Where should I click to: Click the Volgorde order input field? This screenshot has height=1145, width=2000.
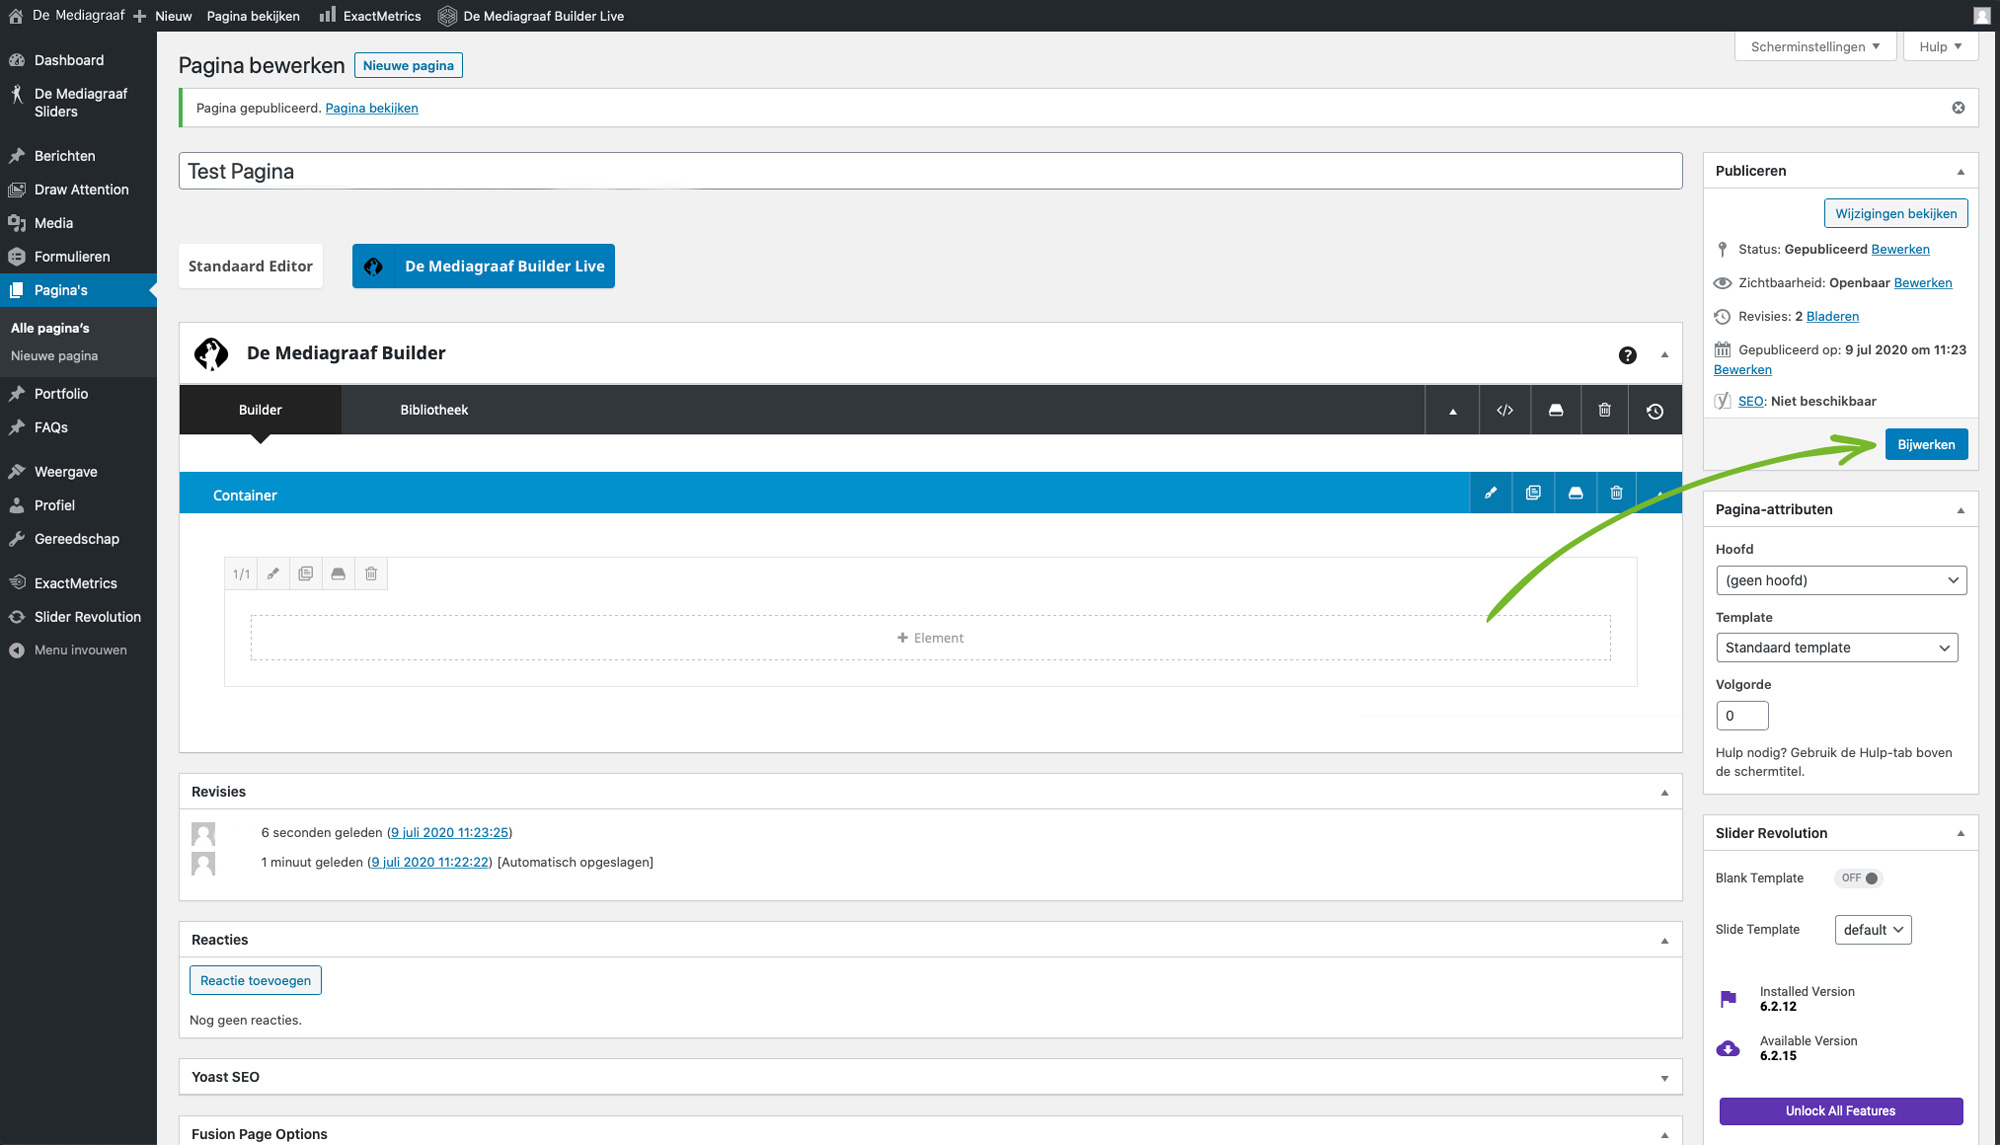point(1741,716)
